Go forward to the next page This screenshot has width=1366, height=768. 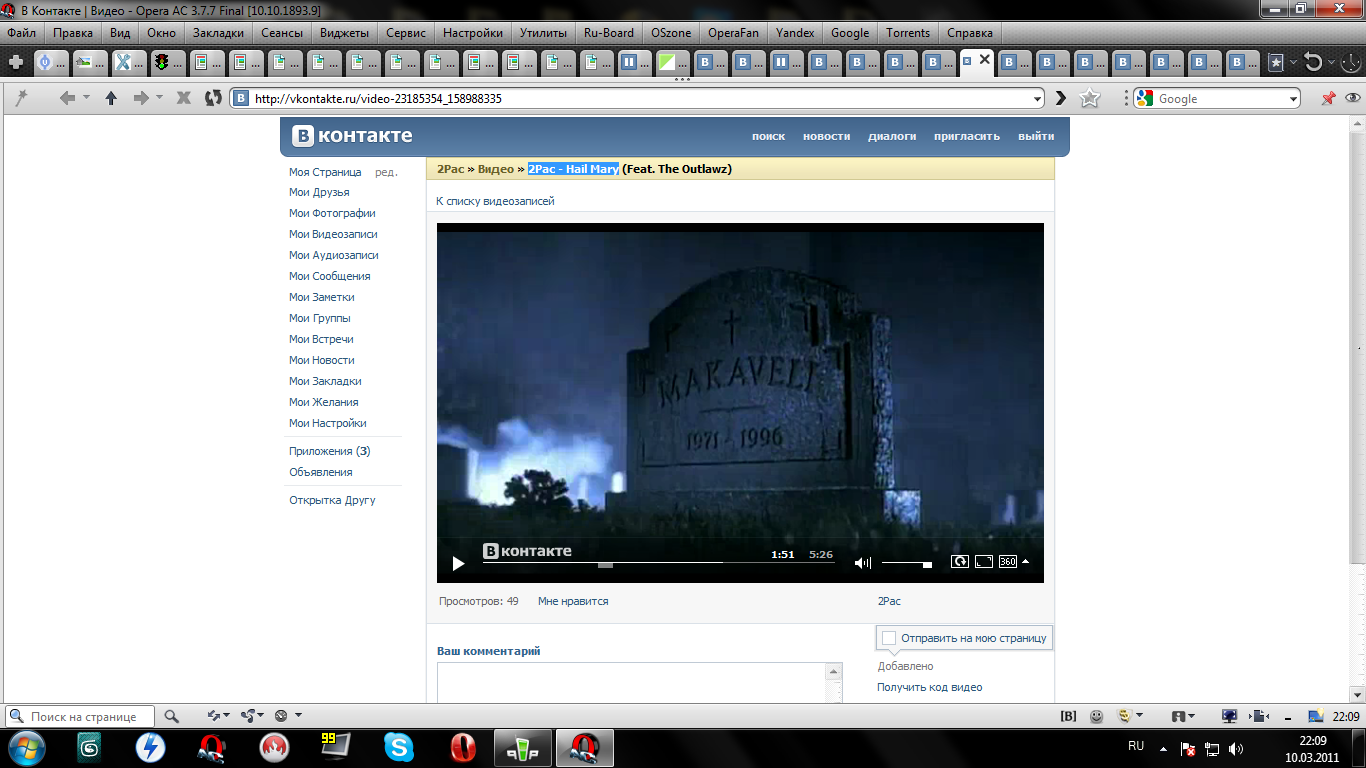[x=140, y=98]
